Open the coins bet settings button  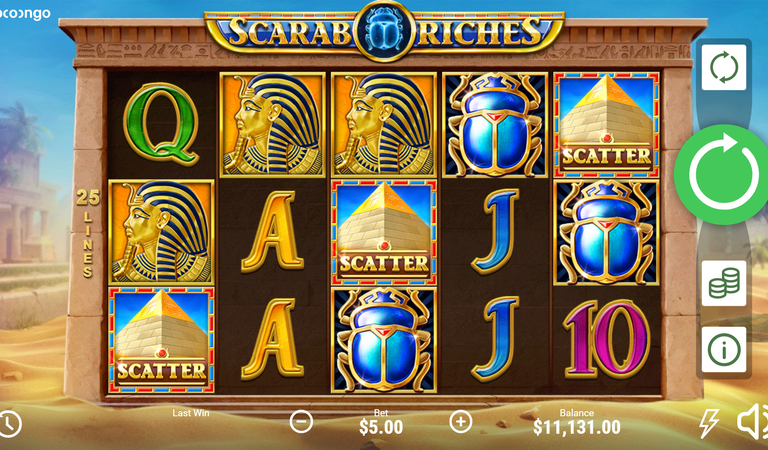[723, 284]
